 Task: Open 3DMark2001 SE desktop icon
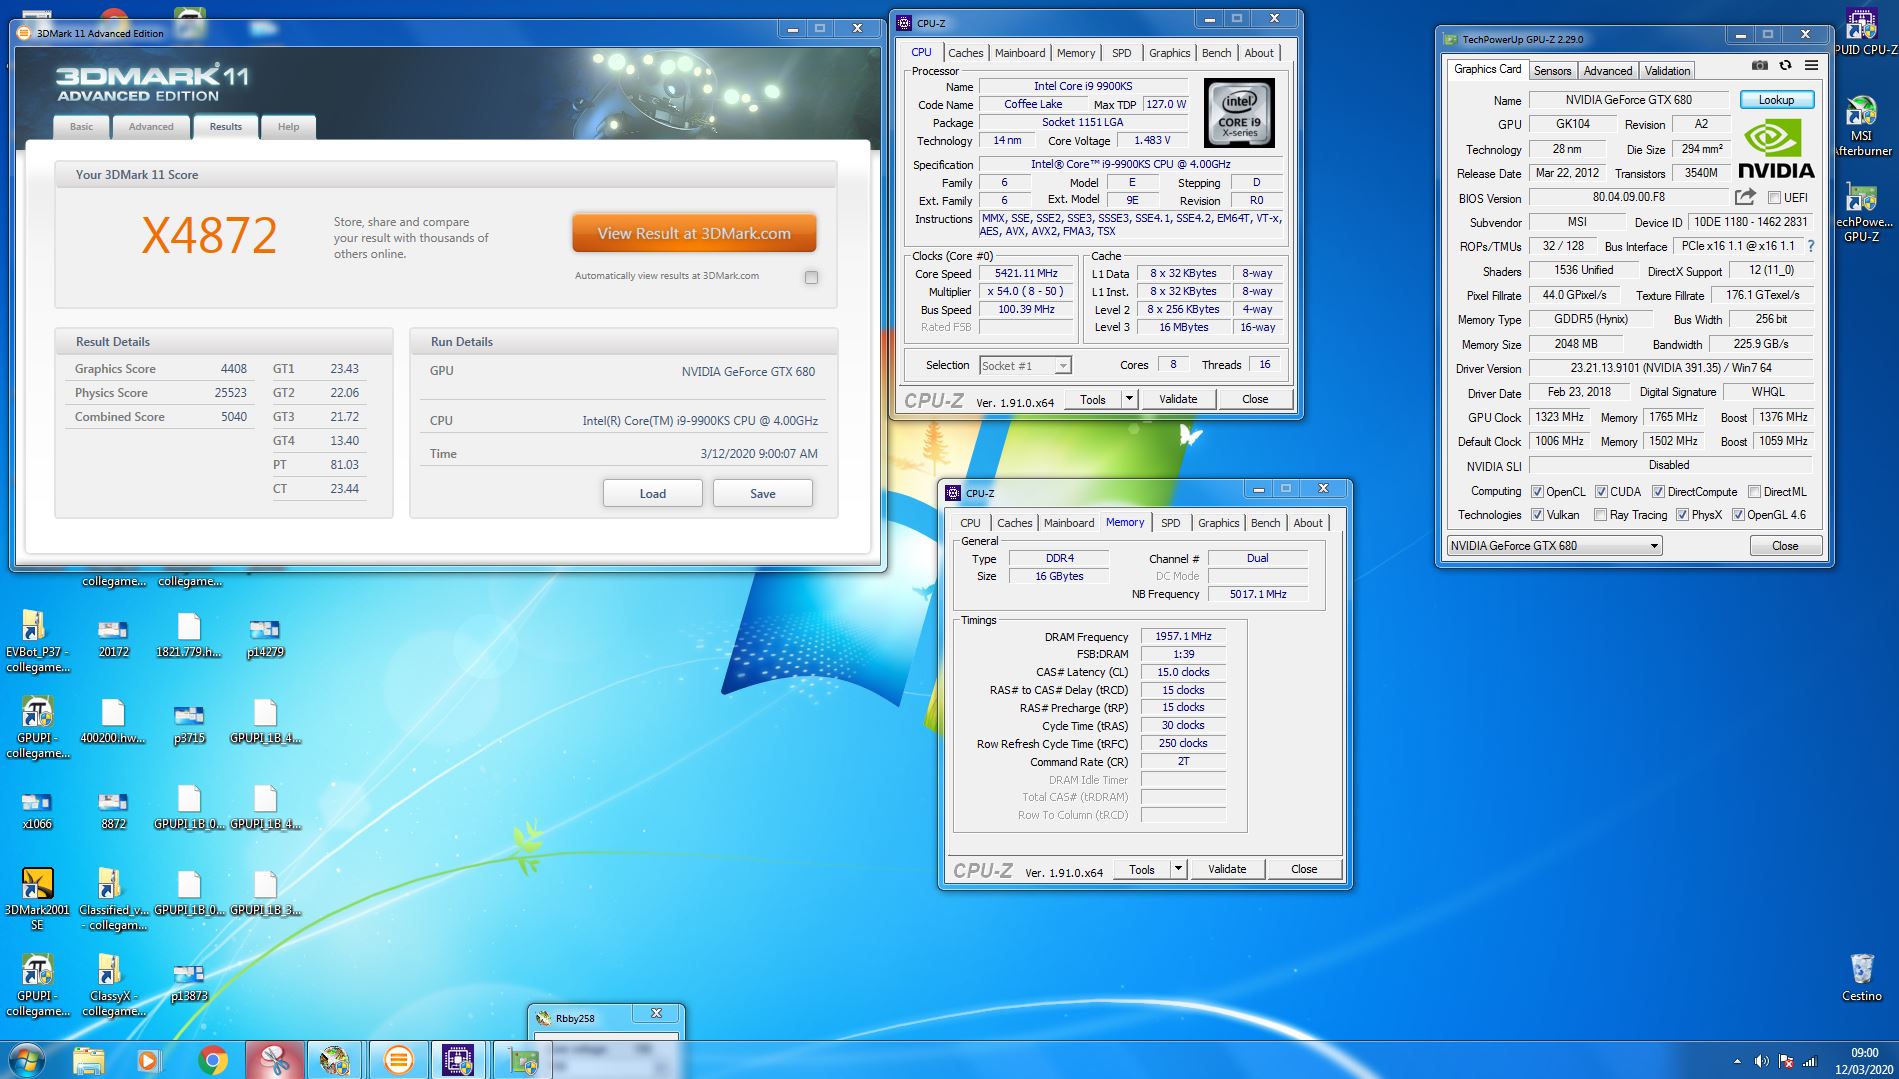point(37,899)
